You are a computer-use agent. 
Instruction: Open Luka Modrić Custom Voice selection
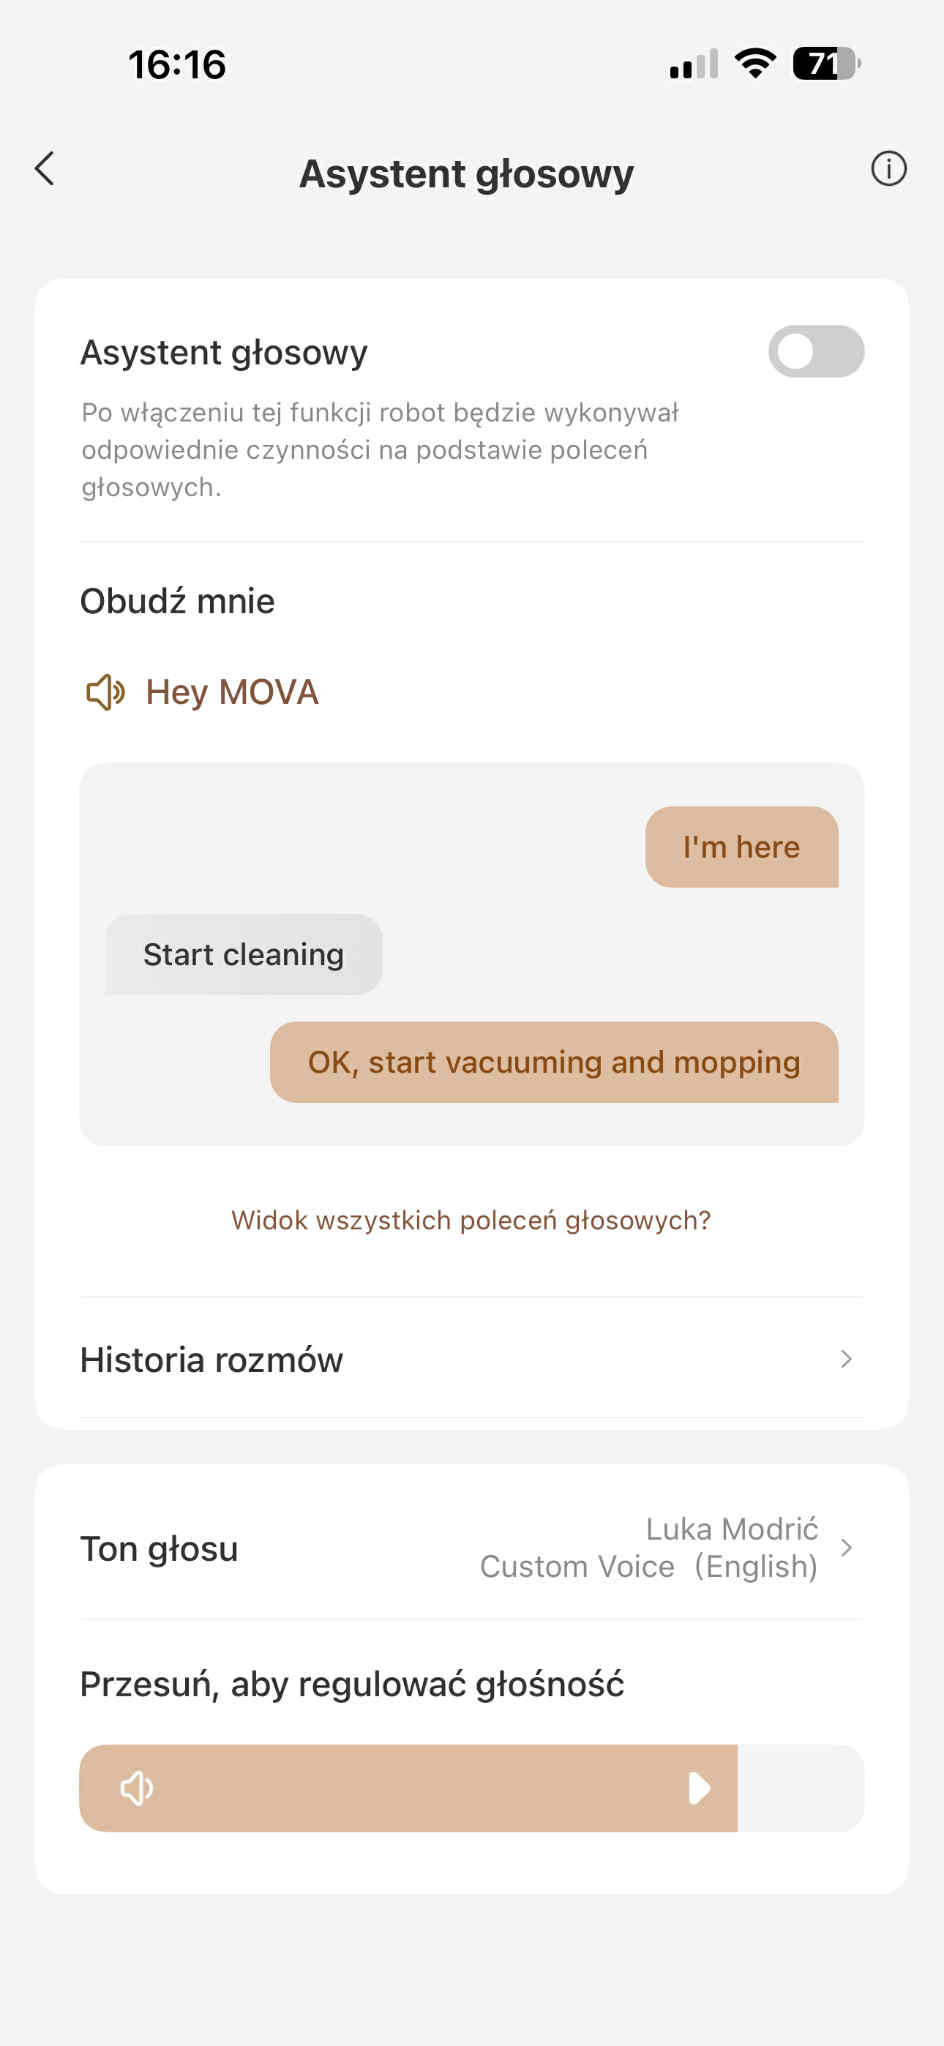(x=650, y=1548)
